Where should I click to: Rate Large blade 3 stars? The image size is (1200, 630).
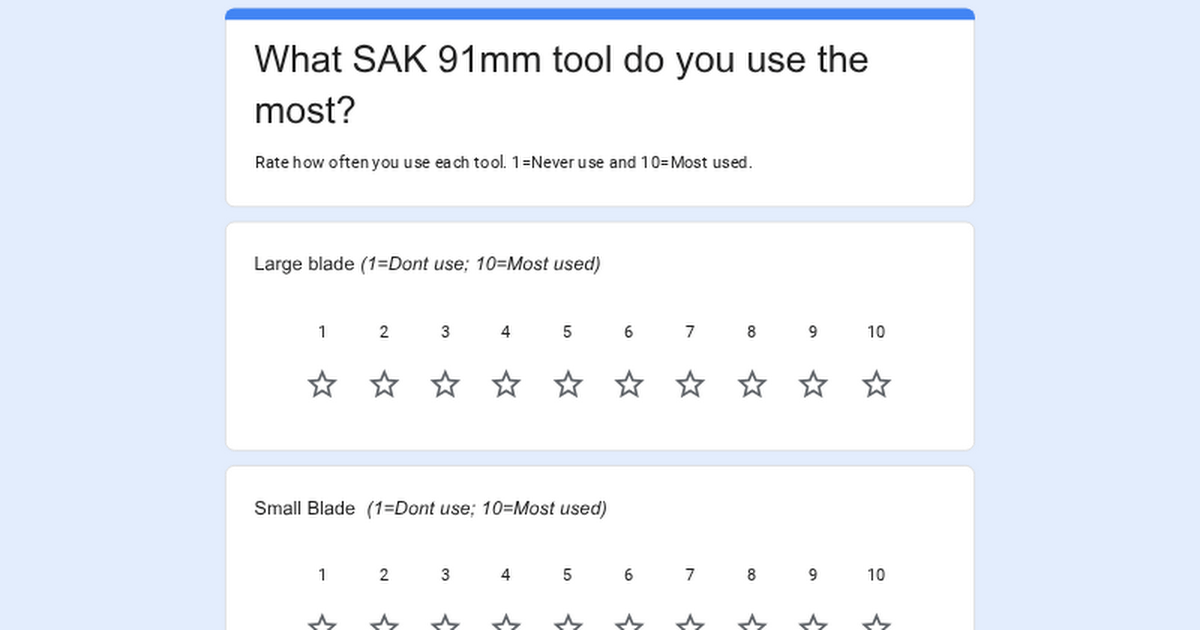(x=445, y=385)
